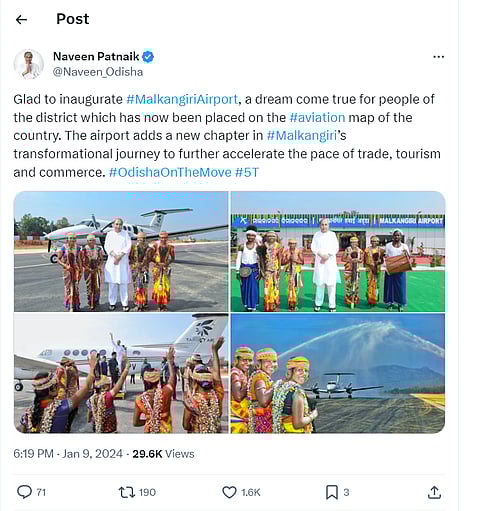Bookmark the post with the bookmark icon
Viewport: 480px width, 511px height.
[332, 492]
